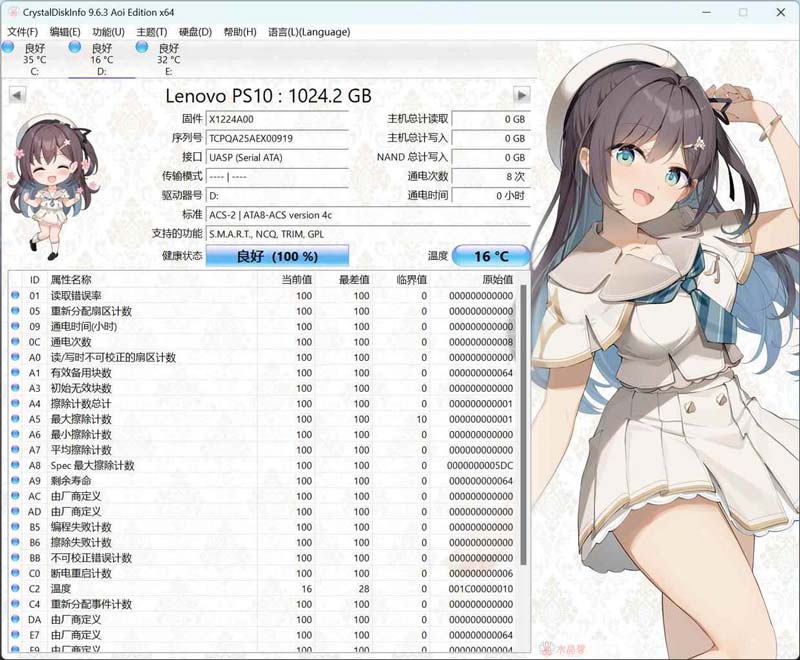Click the CrystalDiskInfo title bar app icon

pyautogui.click(x=13, y=12)
